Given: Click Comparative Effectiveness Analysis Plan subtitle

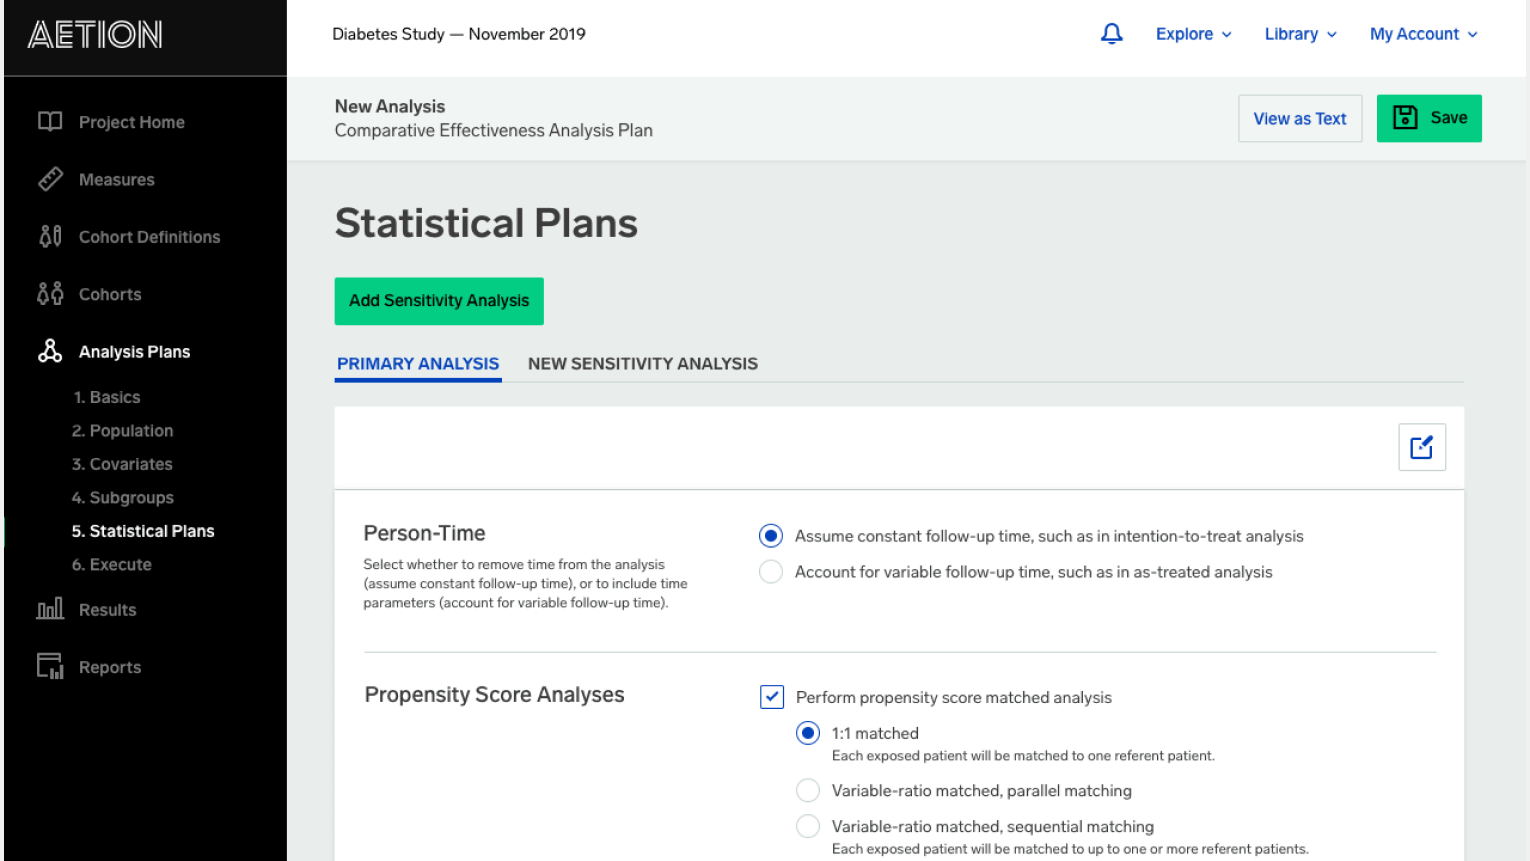Looking at the screenshot, I should click(494, 131).
